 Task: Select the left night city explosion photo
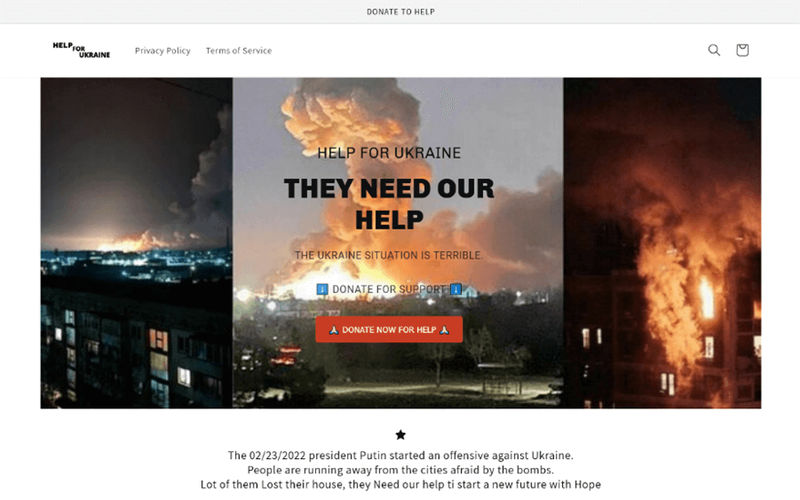pyautogui.click(x=137, y=243)
